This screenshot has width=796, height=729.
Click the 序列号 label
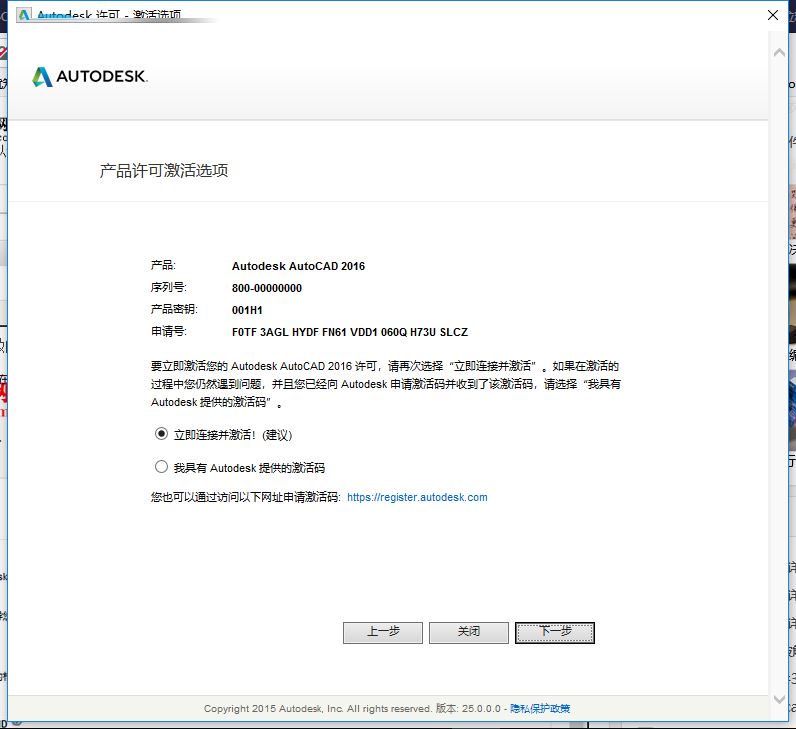pos(169,288)
